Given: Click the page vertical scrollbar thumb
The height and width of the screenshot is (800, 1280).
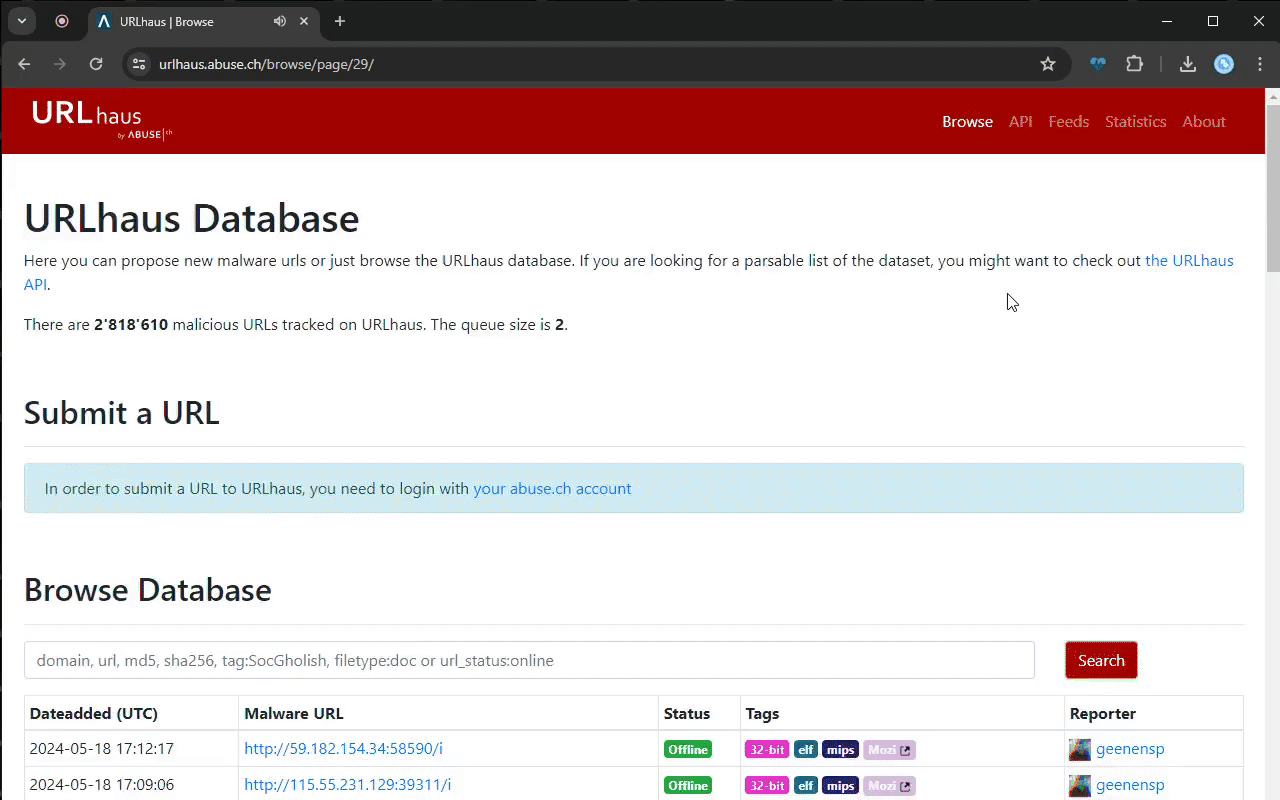Looking at the screenshot, I should click(1272, 187).
